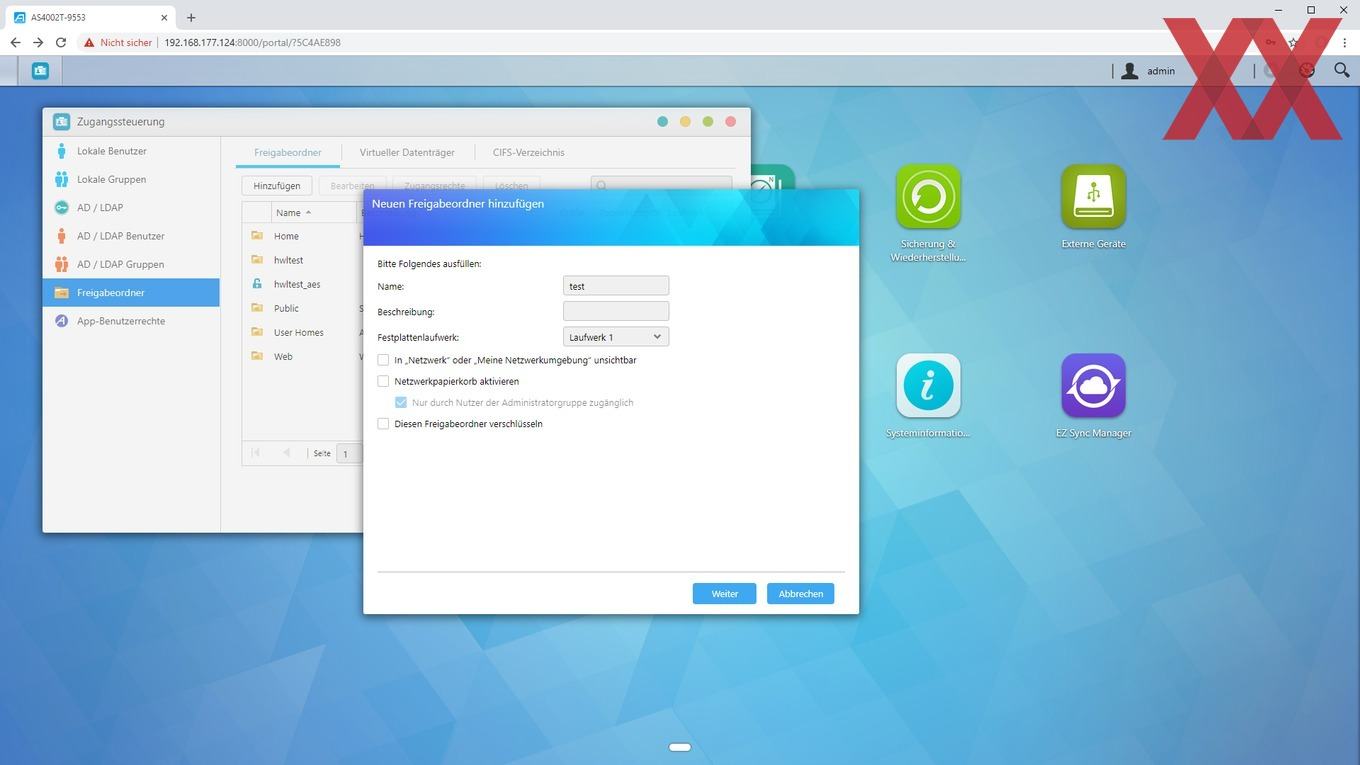Click the App-Benutzerrechte sidebar icon
This screenshot has height=765, width=1360.
click(x=61, y=321)
